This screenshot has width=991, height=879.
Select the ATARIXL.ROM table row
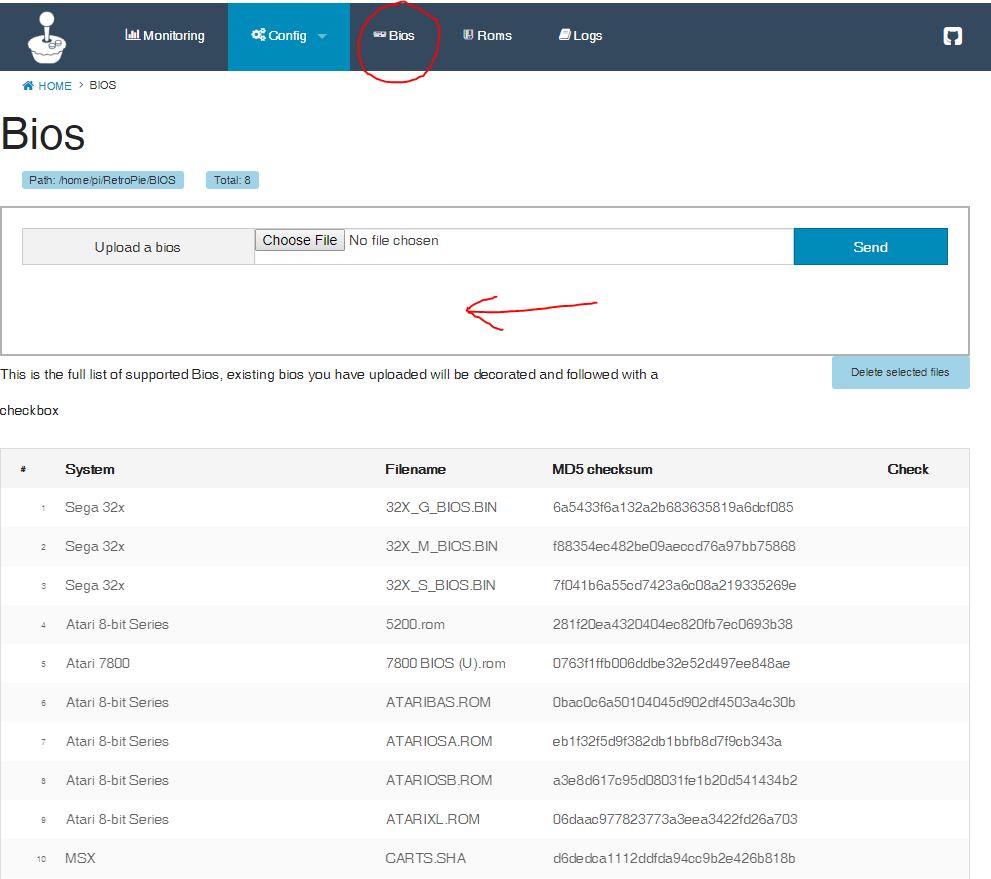pos(433,819)
